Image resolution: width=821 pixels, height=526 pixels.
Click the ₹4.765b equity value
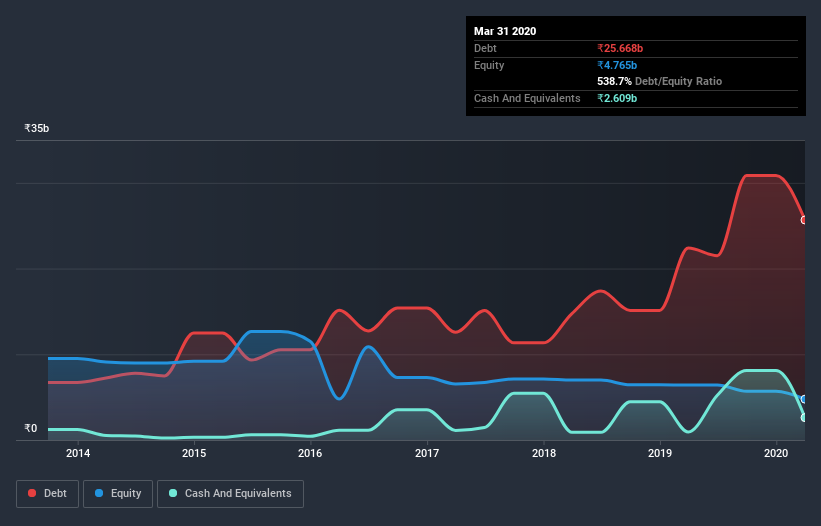coord(617,65)
